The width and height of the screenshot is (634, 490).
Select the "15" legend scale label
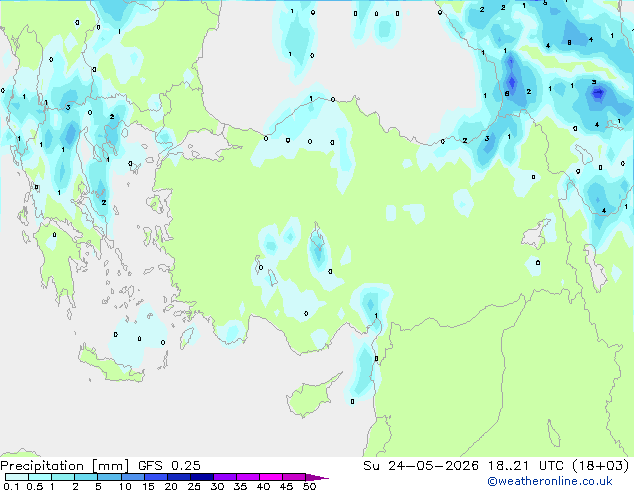(x=148, y=486)
